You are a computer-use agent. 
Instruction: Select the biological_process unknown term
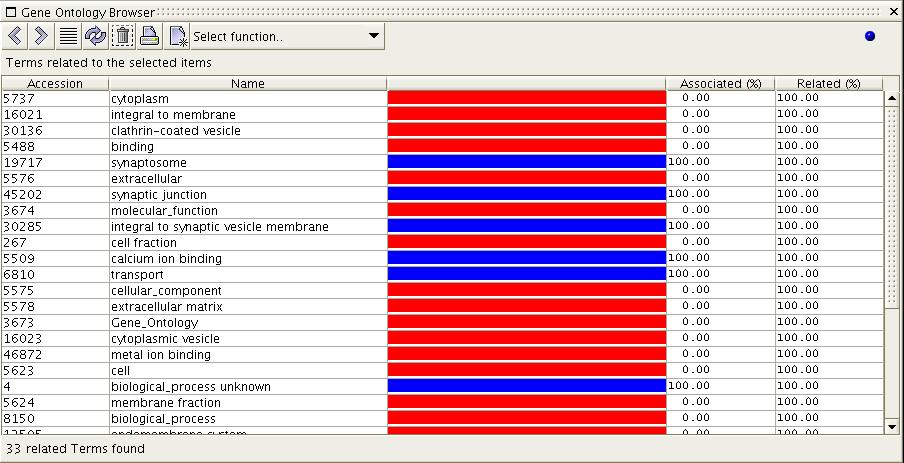point(191,387)
